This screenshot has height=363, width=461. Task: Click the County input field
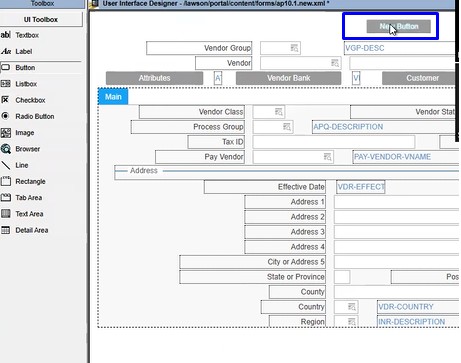coord(397,292)
